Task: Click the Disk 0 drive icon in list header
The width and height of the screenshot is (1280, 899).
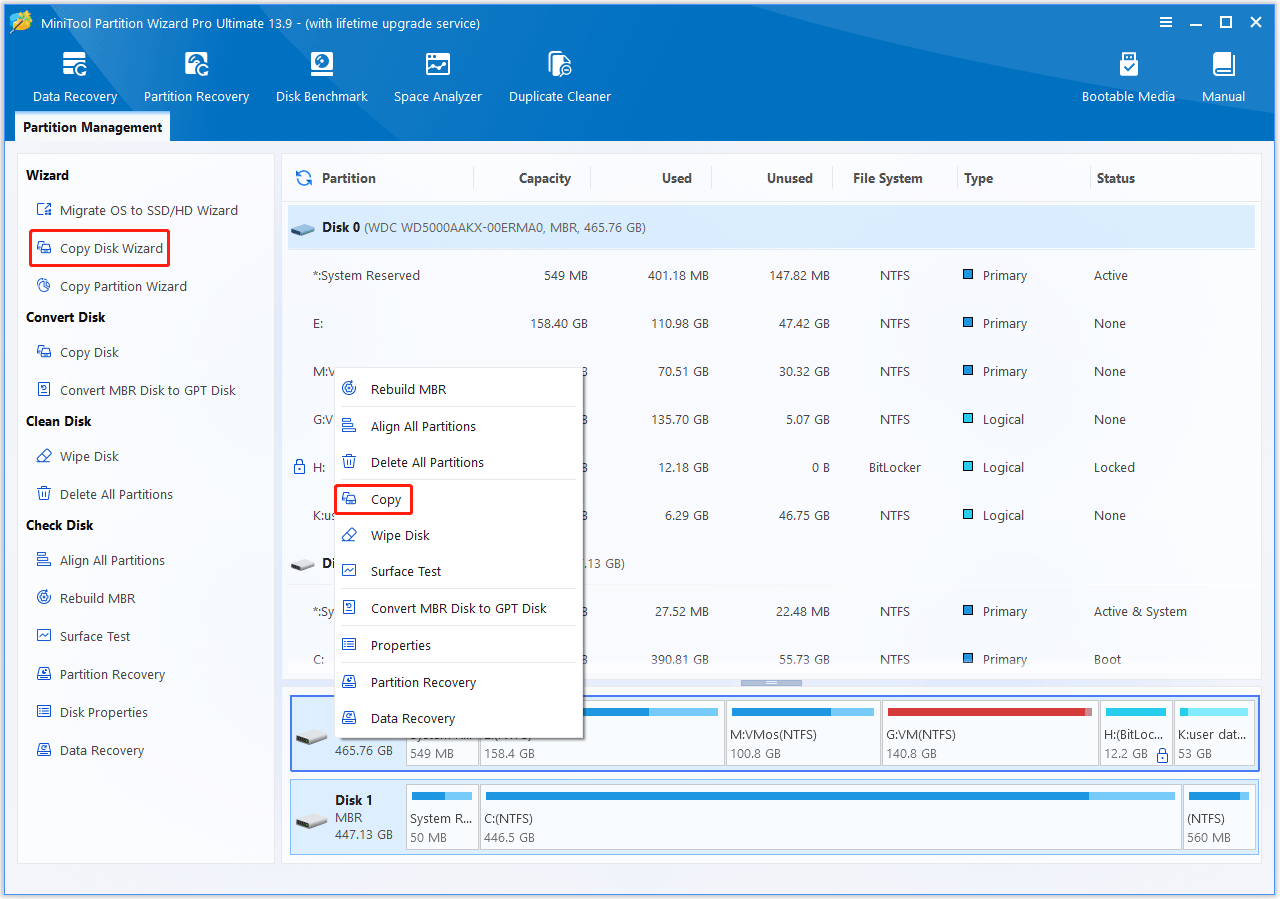Action: pos(302,228)
